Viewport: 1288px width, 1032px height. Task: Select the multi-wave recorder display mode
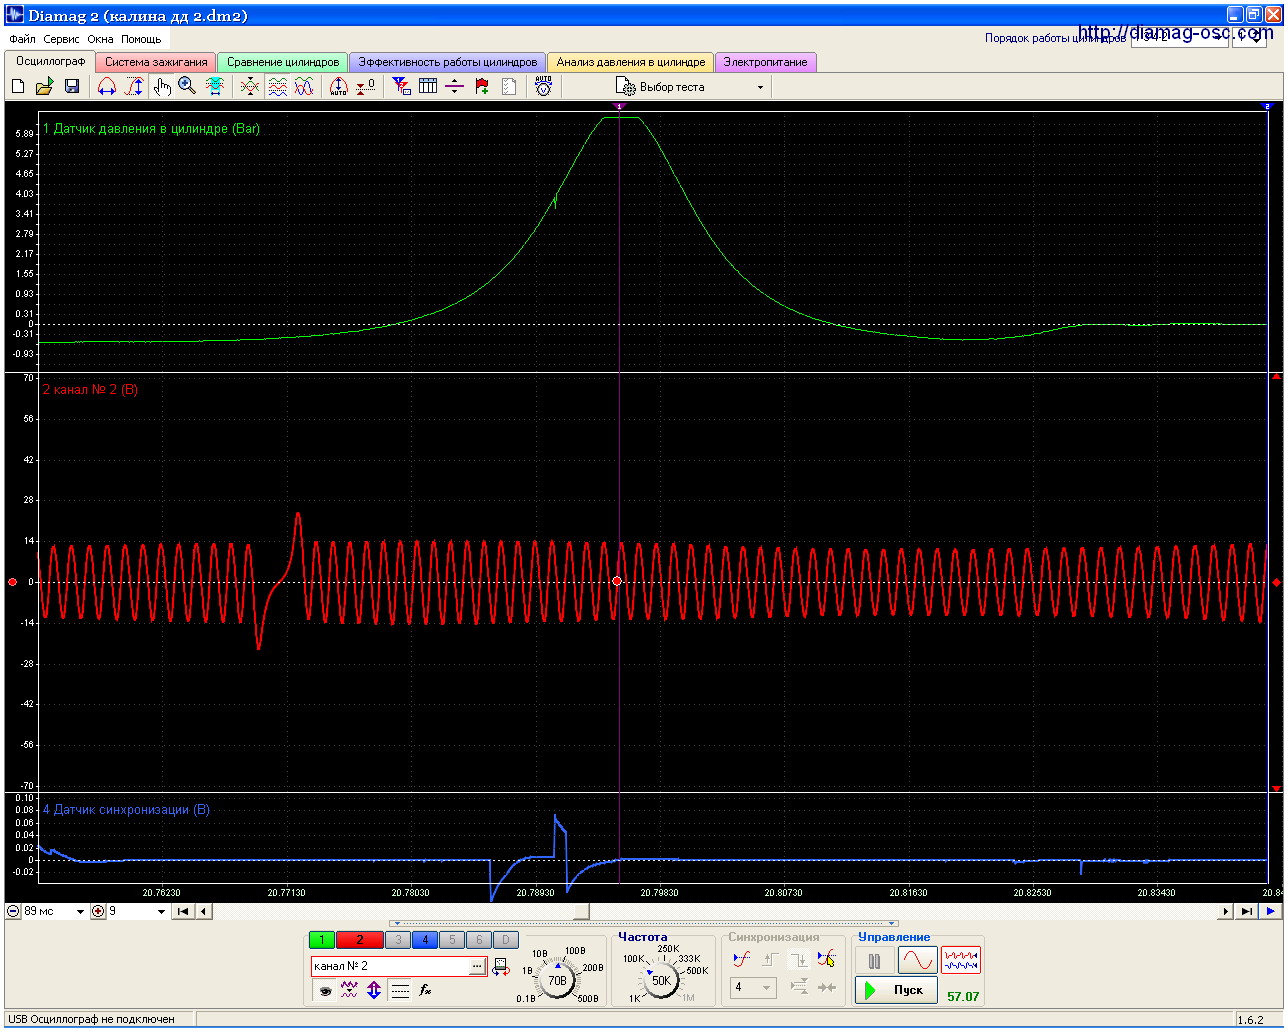[961, 961]
